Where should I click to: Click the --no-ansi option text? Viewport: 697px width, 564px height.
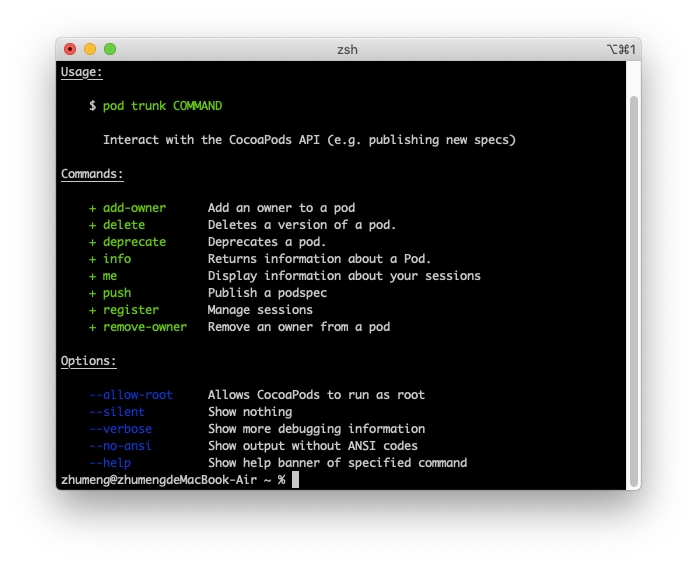pos(120,446)
